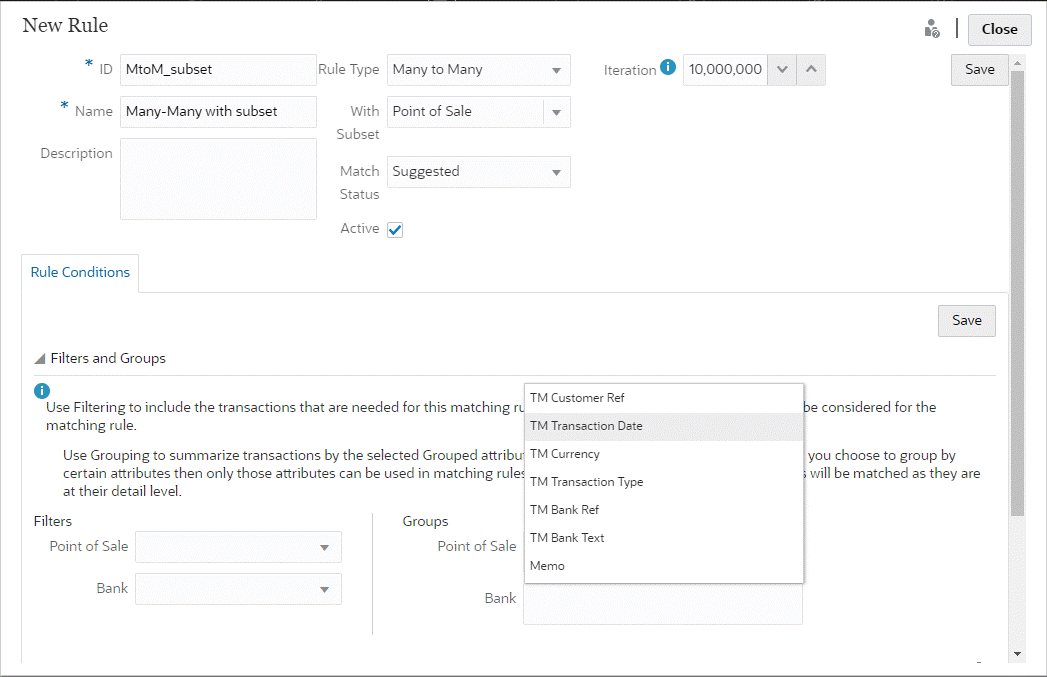Switch to the Rule Conditions tab

pyautogui.click(x=79, y=272)
